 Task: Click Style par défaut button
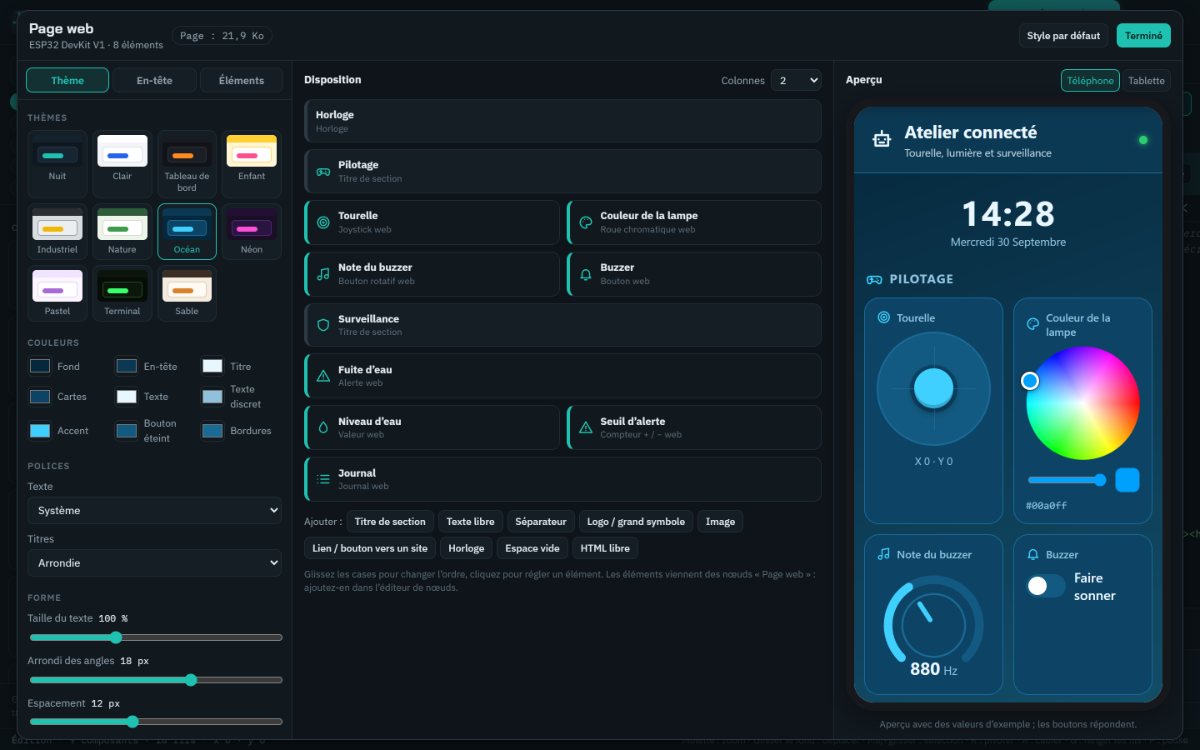1064,36
